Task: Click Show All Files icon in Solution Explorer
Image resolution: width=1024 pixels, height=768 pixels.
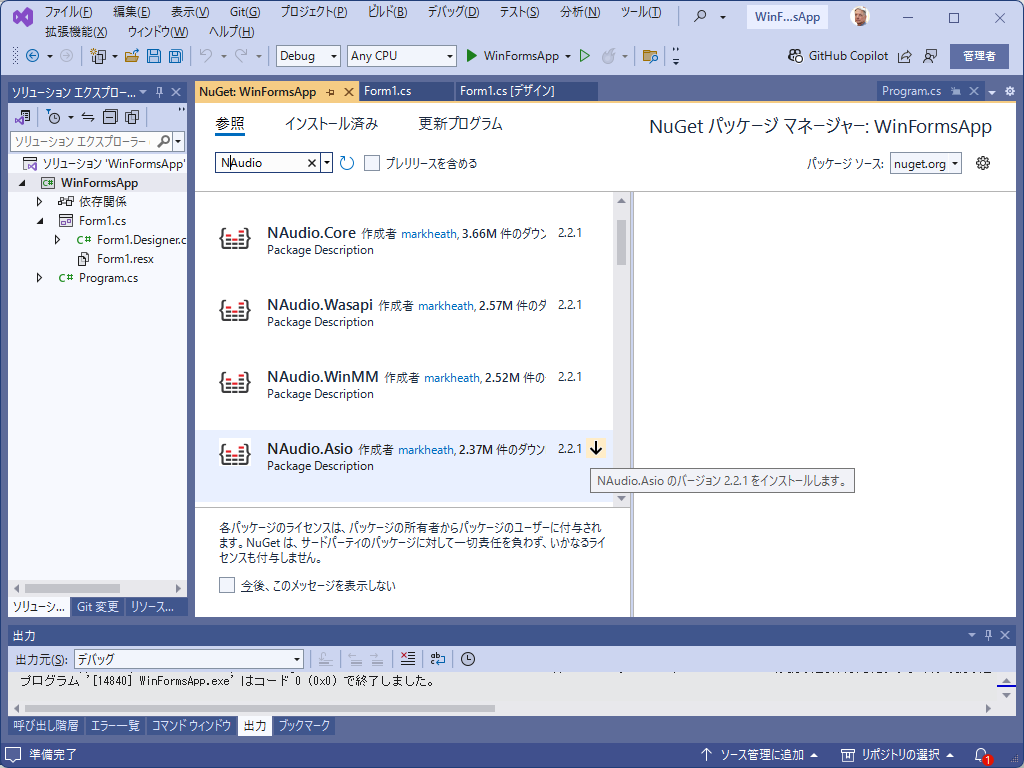Action: (132, 117)
